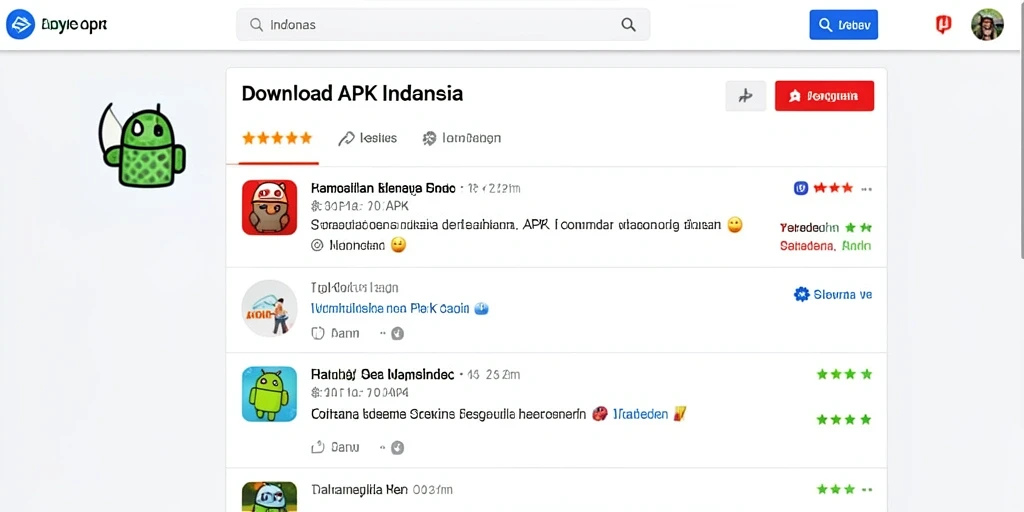Viewport: 1024px width, 512px height.
Task: Click the smiley emoji after the first description
Action: (735, 225)
